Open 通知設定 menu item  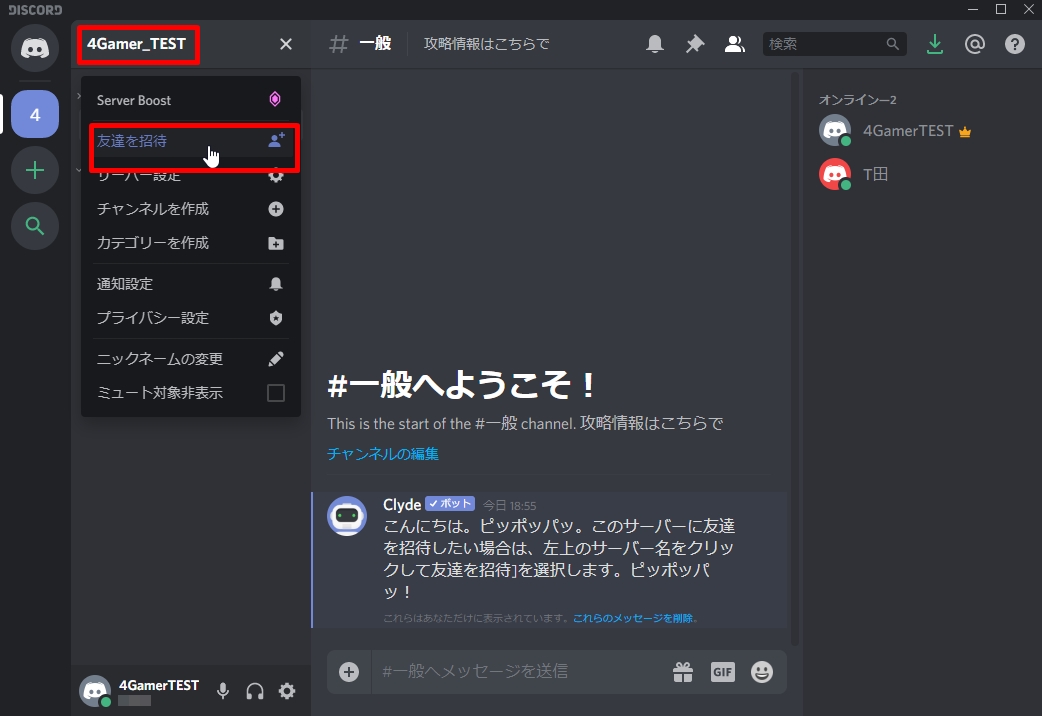191,284
